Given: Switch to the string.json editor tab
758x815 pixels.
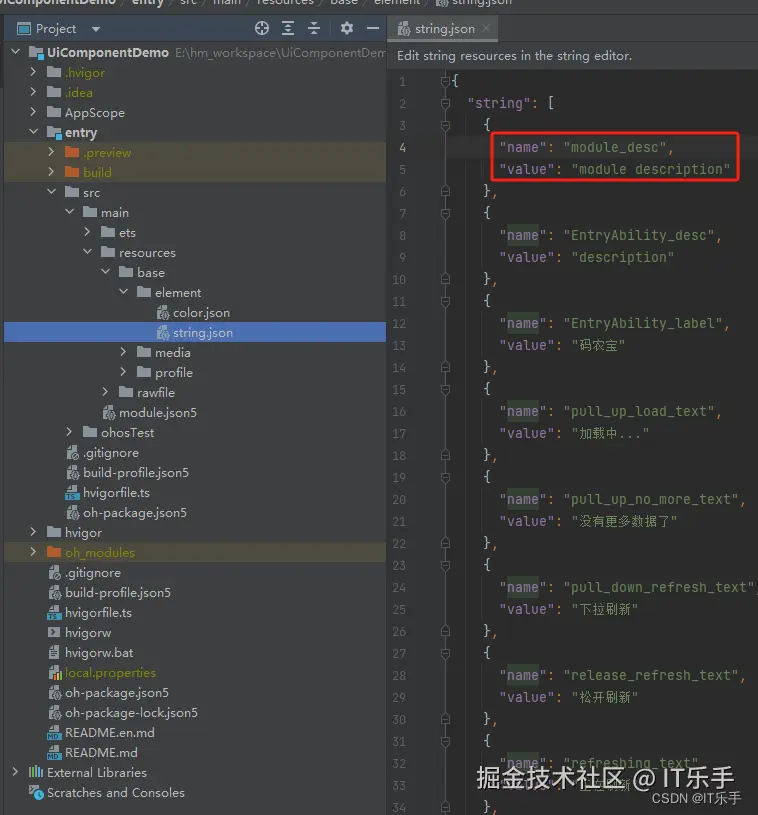Looking at the screenshot, I should tap(445, 29).
